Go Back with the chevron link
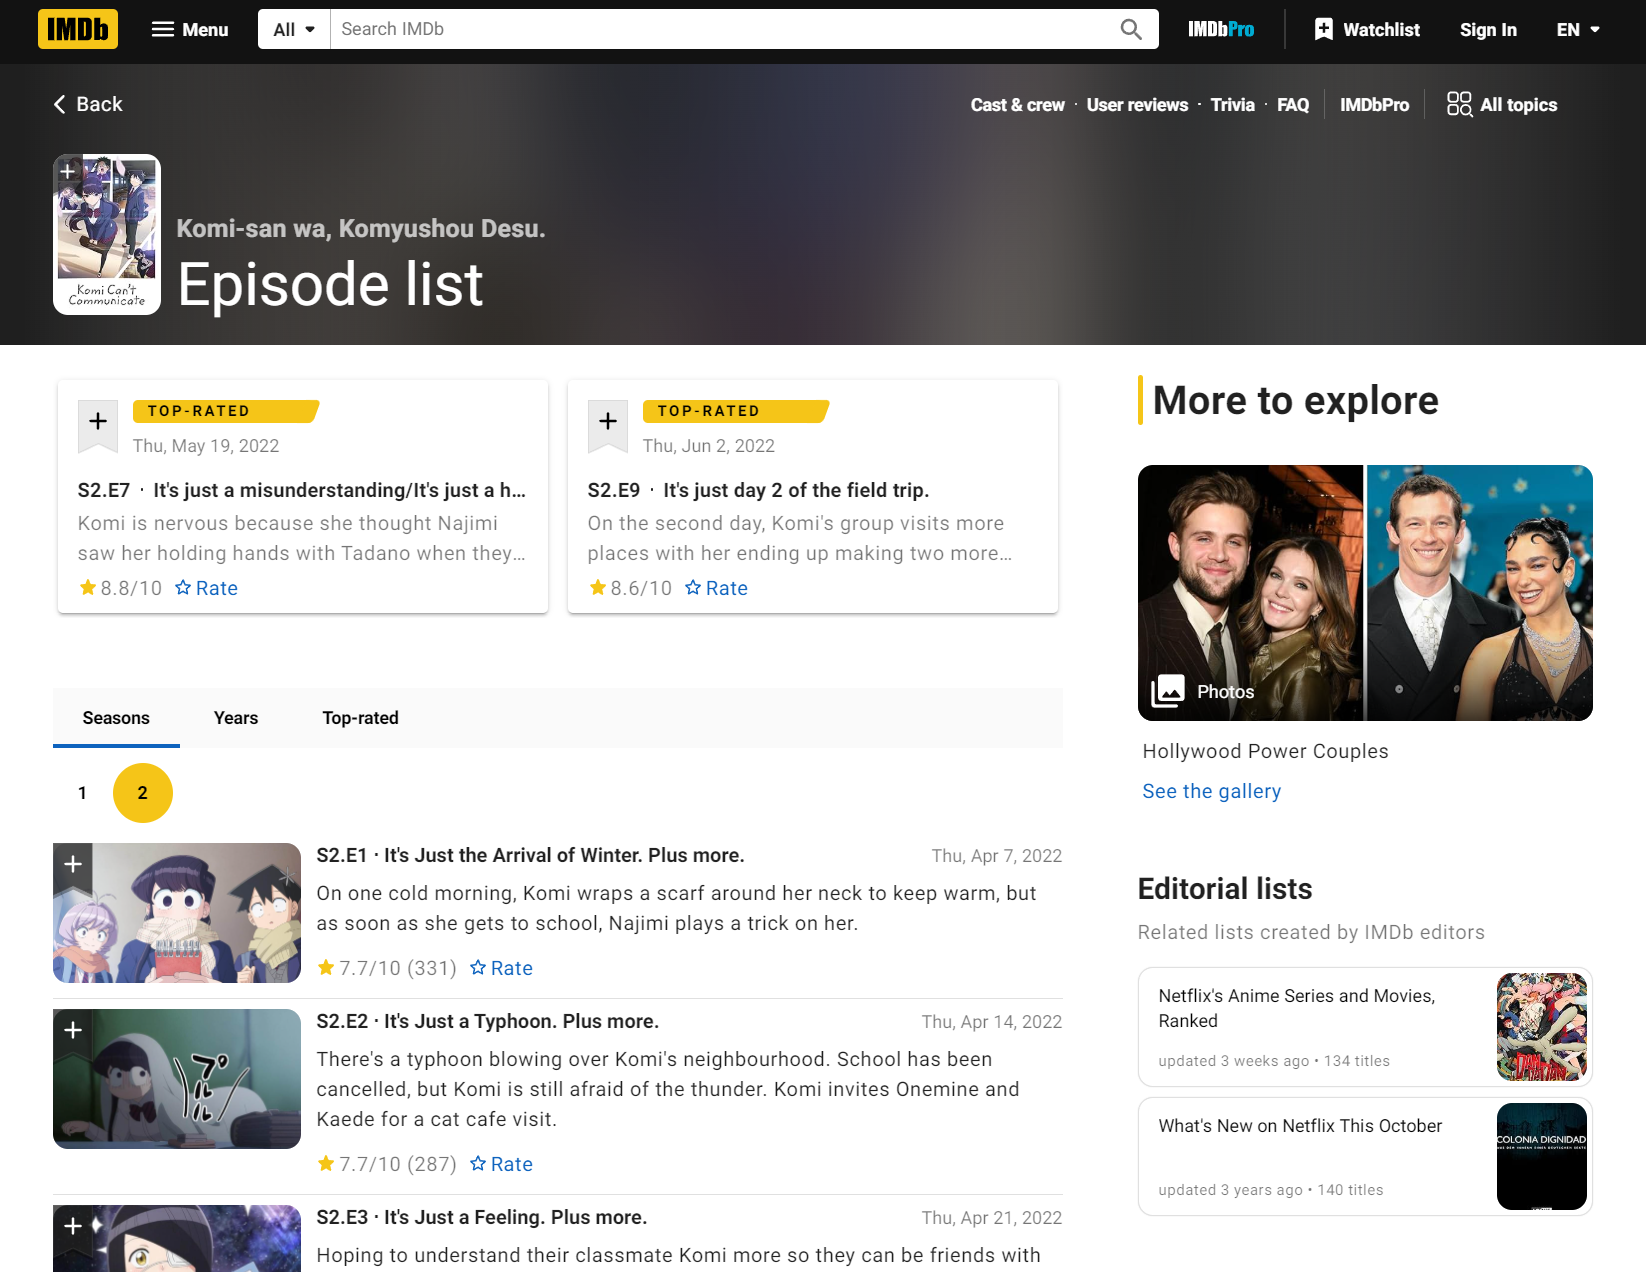The height and width of the screenshot is (1272, 1646). 88,104
